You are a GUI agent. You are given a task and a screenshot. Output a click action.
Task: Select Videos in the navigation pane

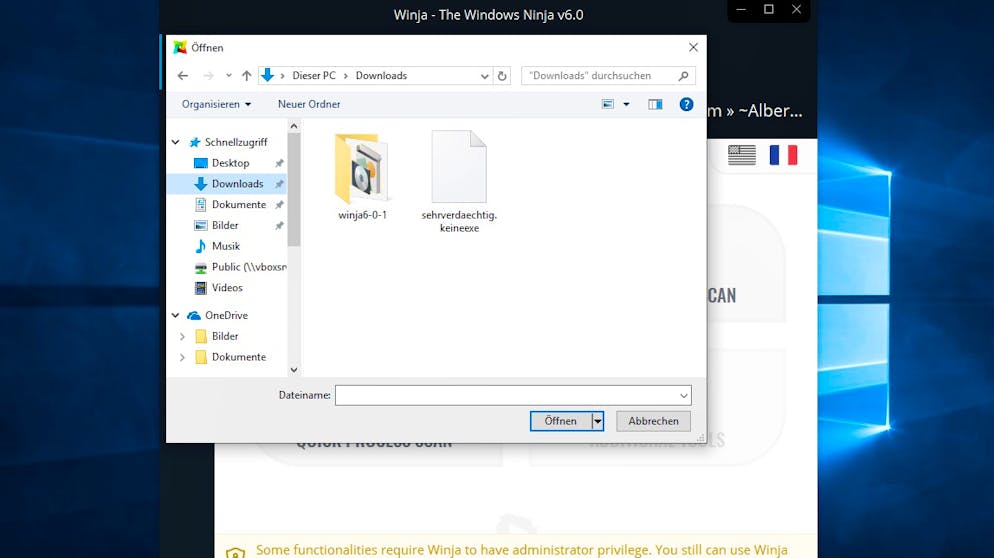coord(227,288)
